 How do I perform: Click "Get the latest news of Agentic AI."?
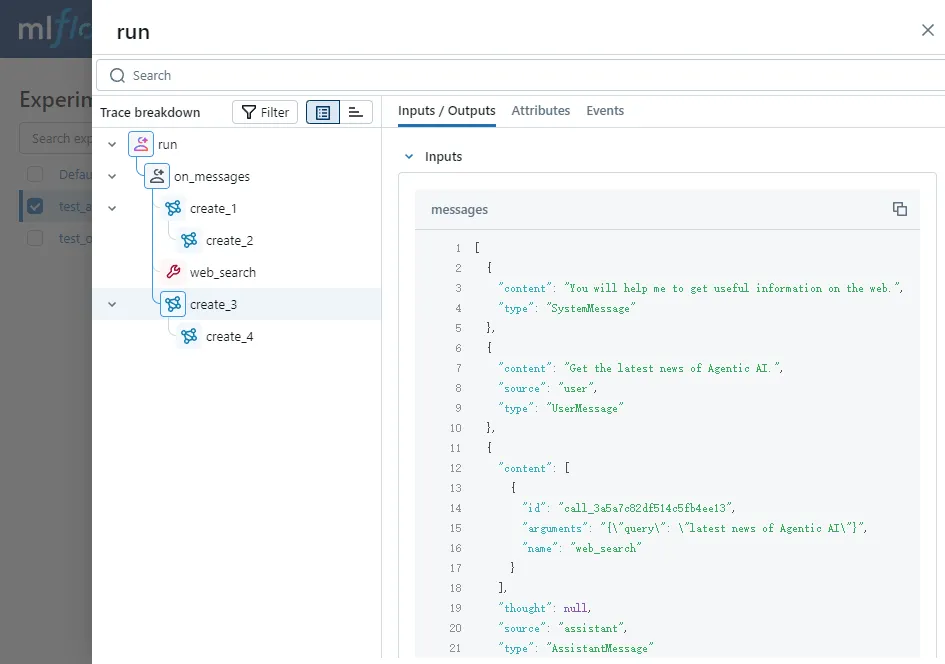(x=672, y=368)
